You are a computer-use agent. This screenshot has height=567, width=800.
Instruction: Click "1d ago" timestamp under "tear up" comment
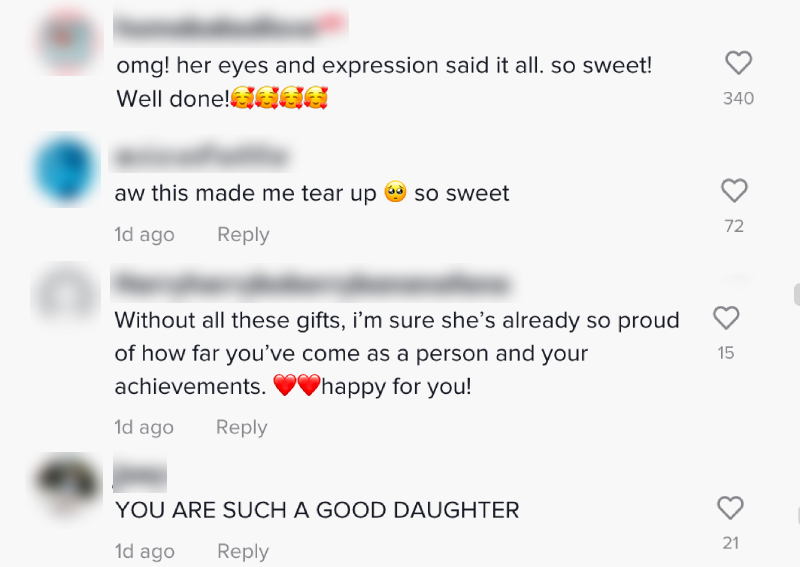tap(144, 235)
